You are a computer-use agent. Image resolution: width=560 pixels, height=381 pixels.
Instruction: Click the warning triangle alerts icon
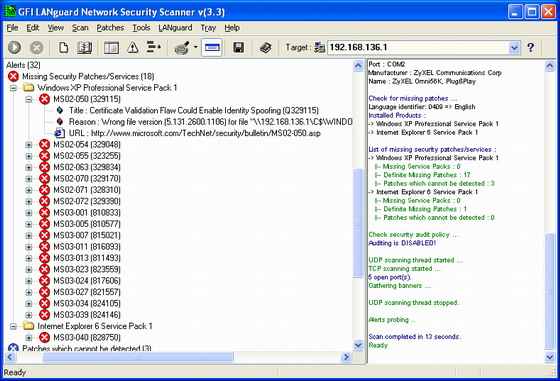pos(133,47)
